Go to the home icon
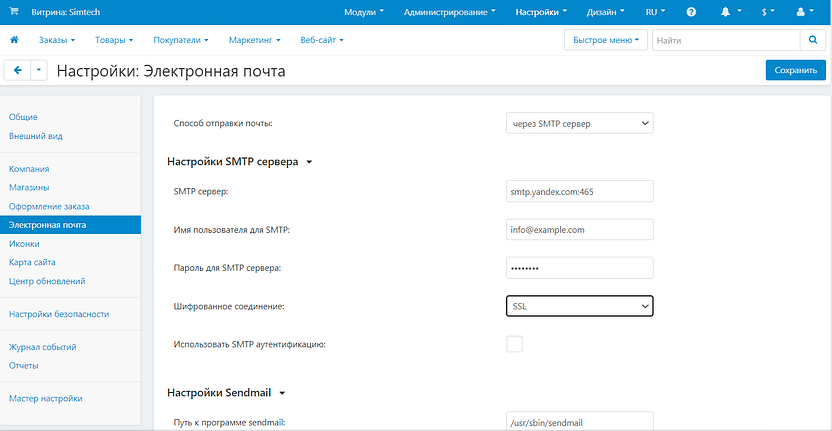 pos(14,40)
